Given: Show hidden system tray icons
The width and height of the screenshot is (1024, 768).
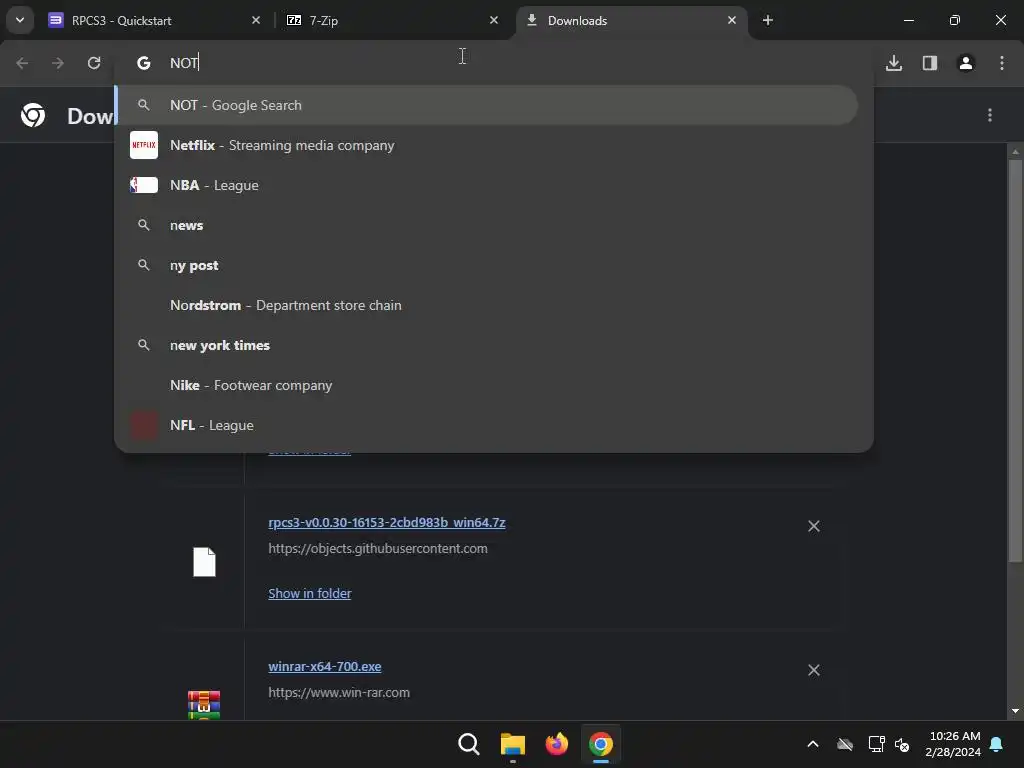Looking at the screenshot, I should click(813, 744).
